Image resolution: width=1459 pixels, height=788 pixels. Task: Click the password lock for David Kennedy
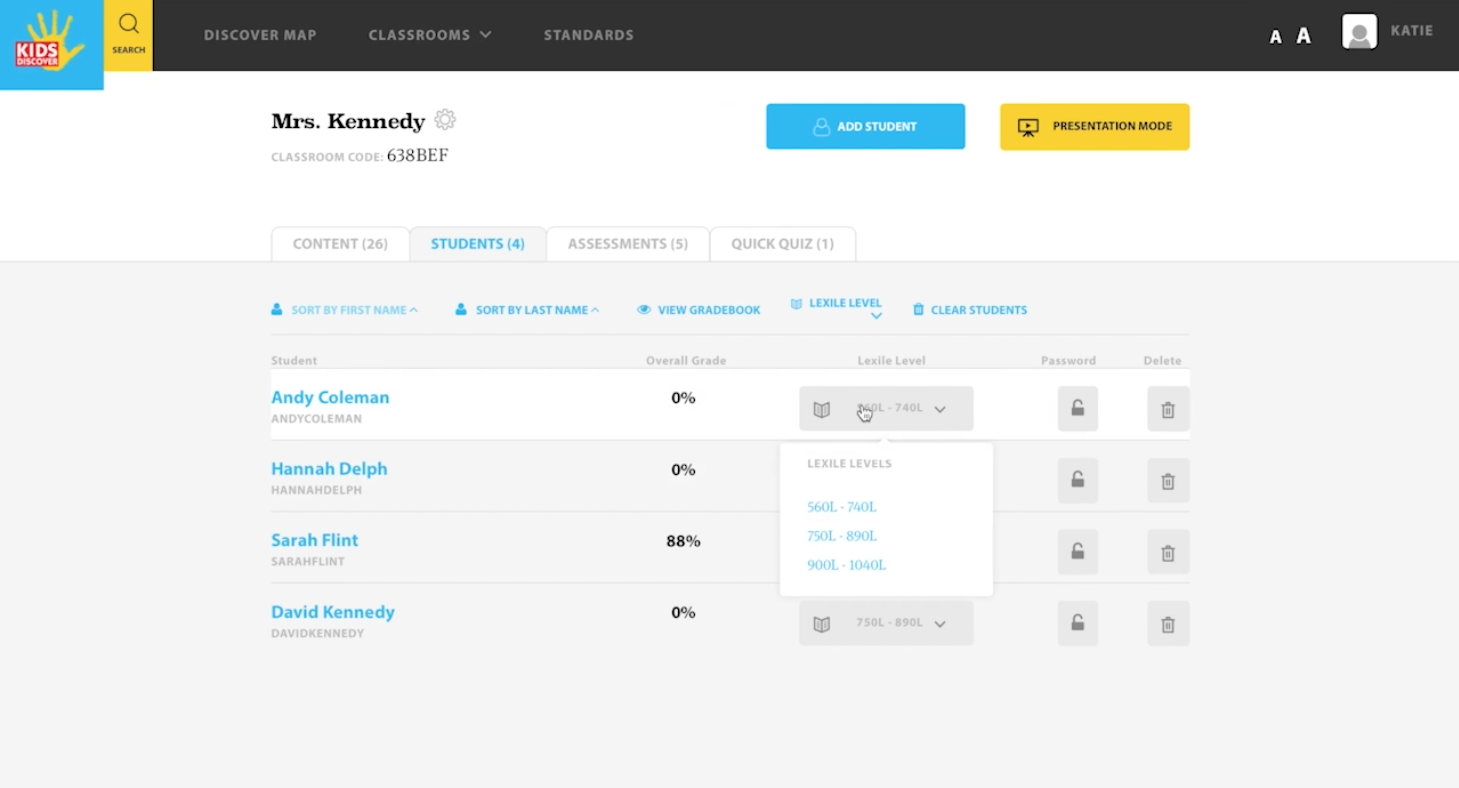click(1077, 624)
